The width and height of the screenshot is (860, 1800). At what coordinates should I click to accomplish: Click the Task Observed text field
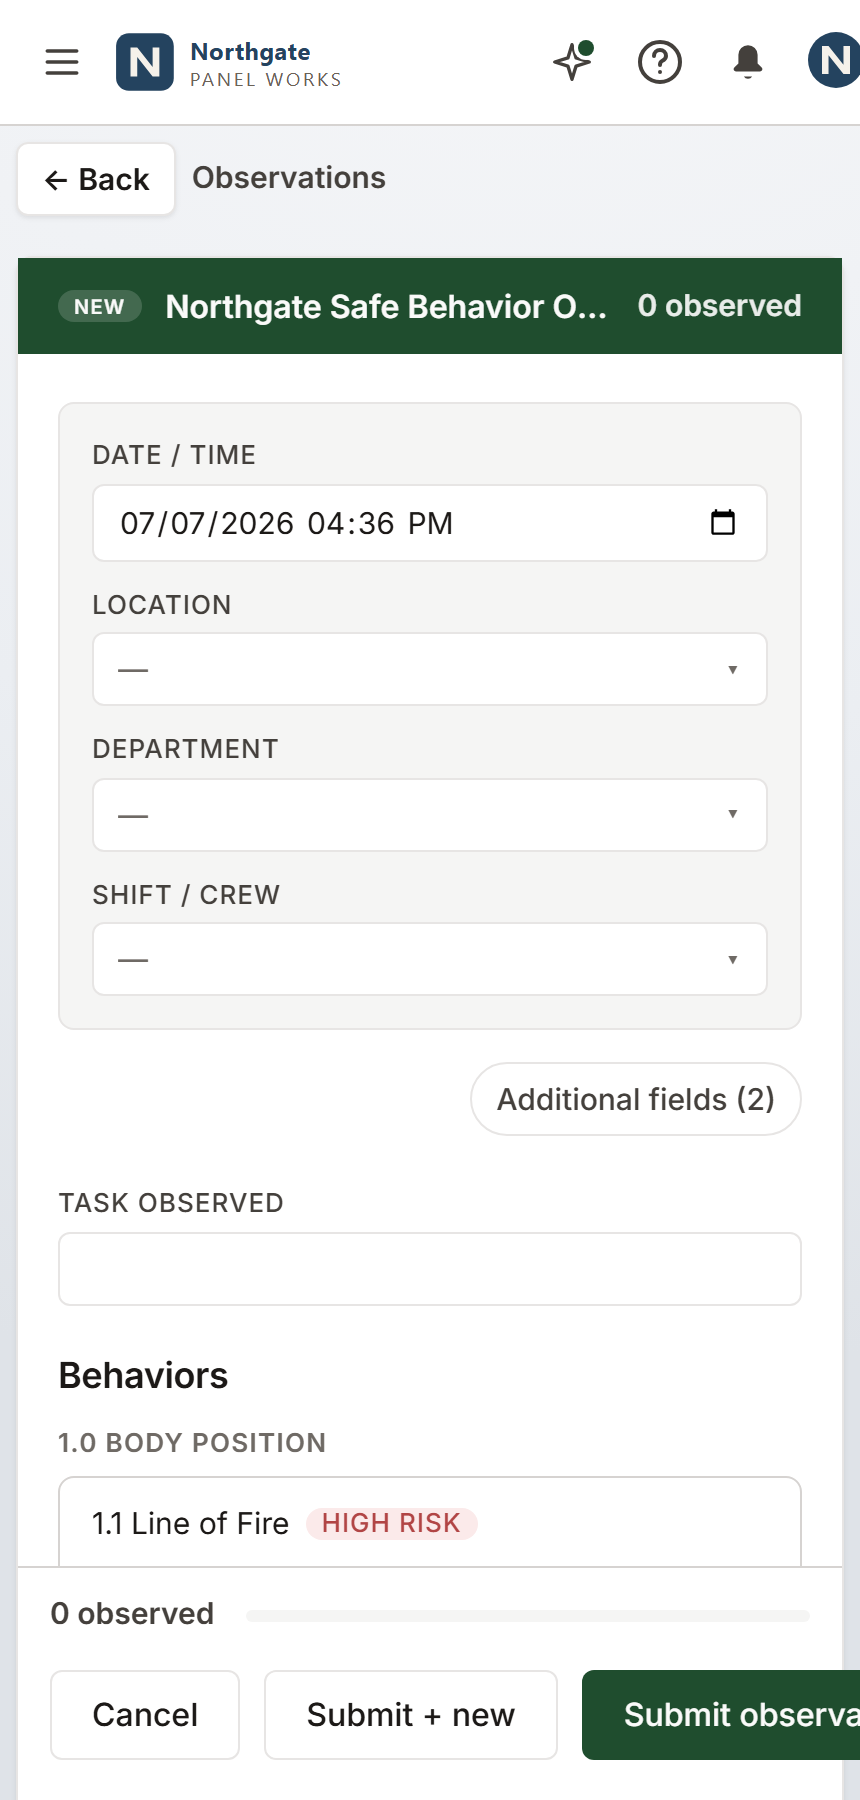[430, 1269]
